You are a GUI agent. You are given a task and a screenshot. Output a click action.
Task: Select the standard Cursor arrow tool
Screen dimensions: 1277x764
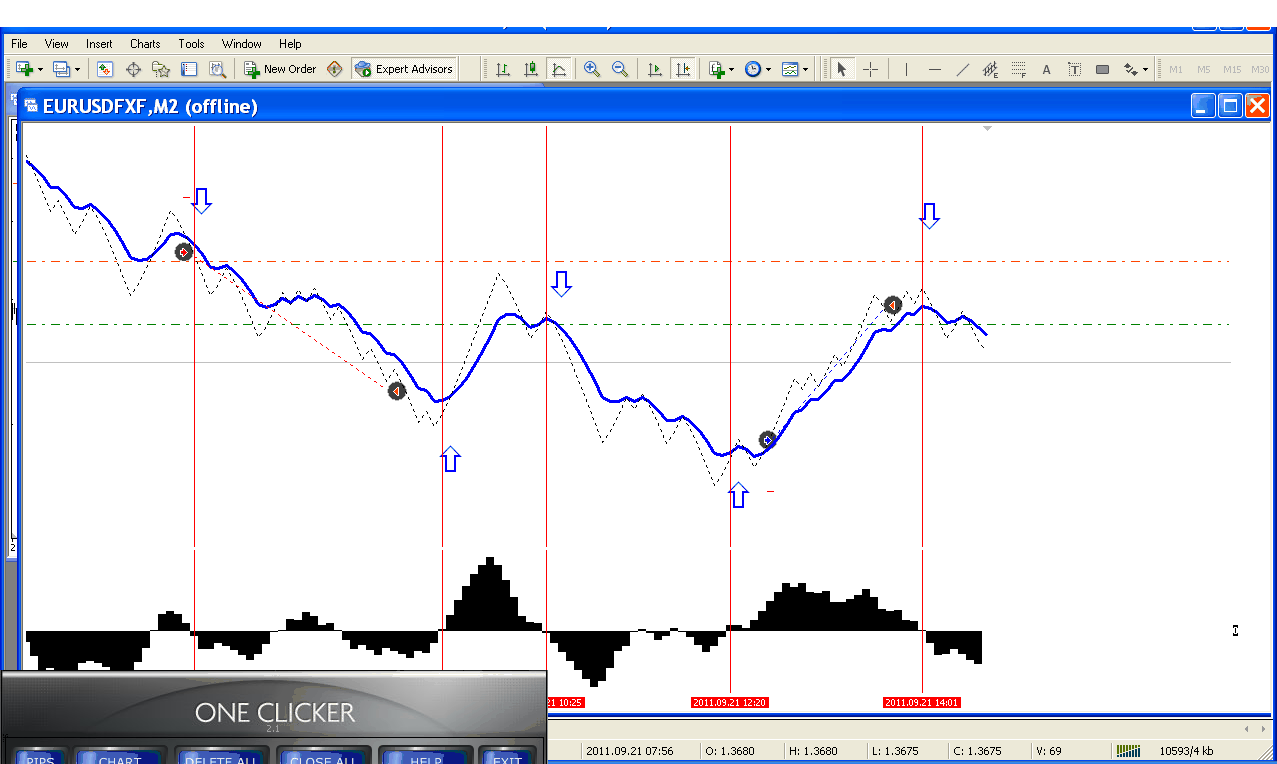coord(841,69)
